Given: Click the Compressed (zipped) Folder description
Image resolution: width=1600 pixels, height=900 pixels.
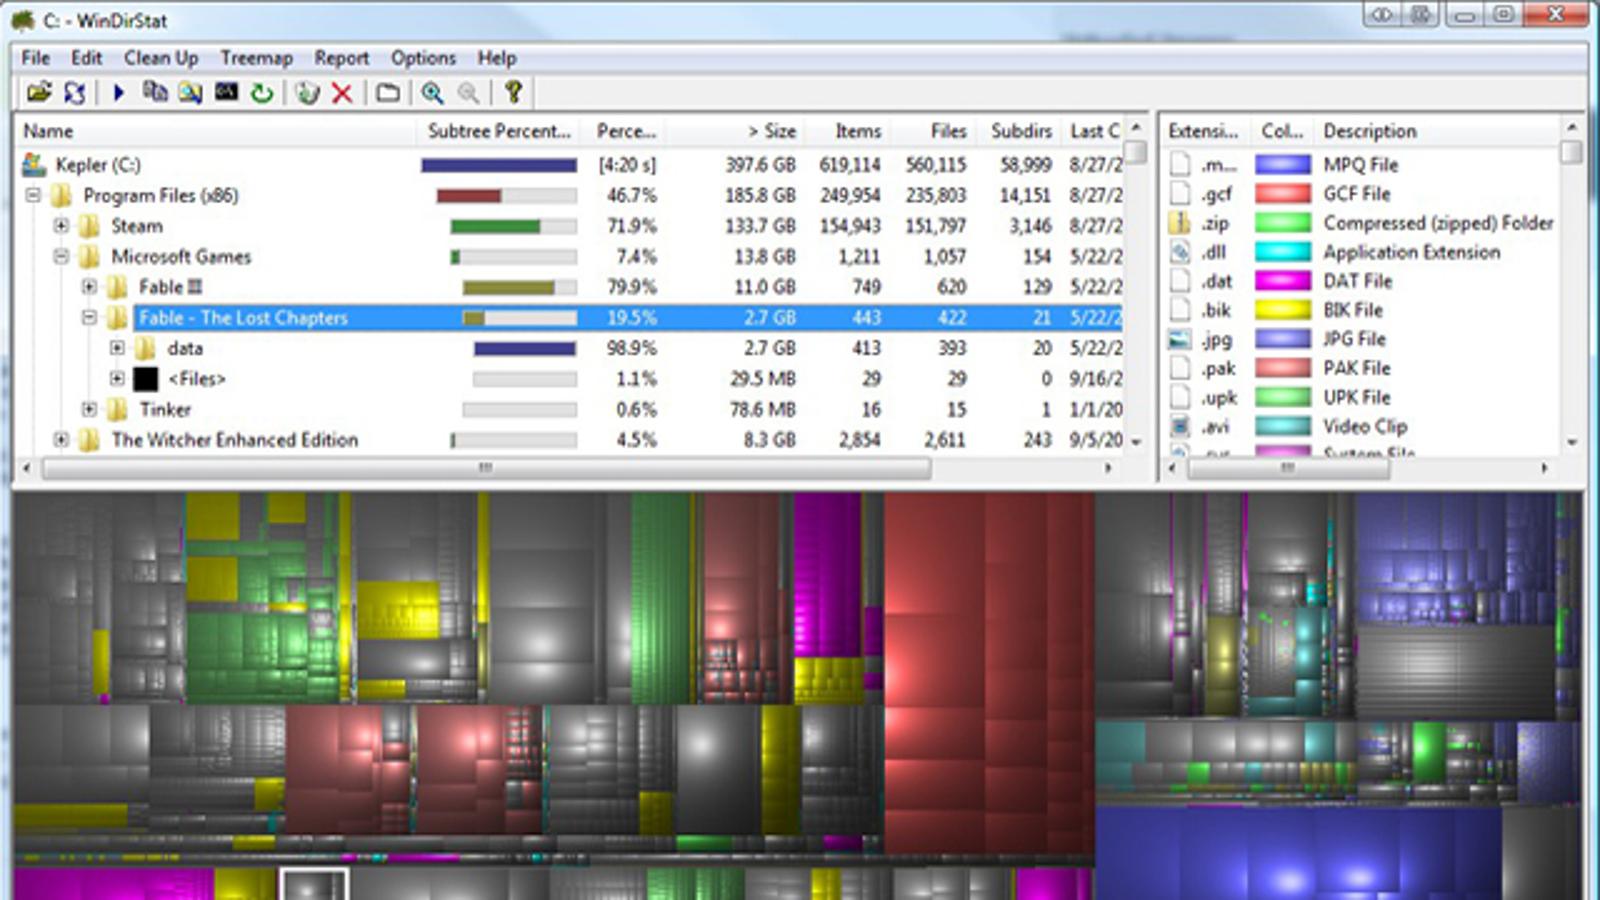Looking at the screenshot, I should pyautogui.click(x=1438, y=222).
